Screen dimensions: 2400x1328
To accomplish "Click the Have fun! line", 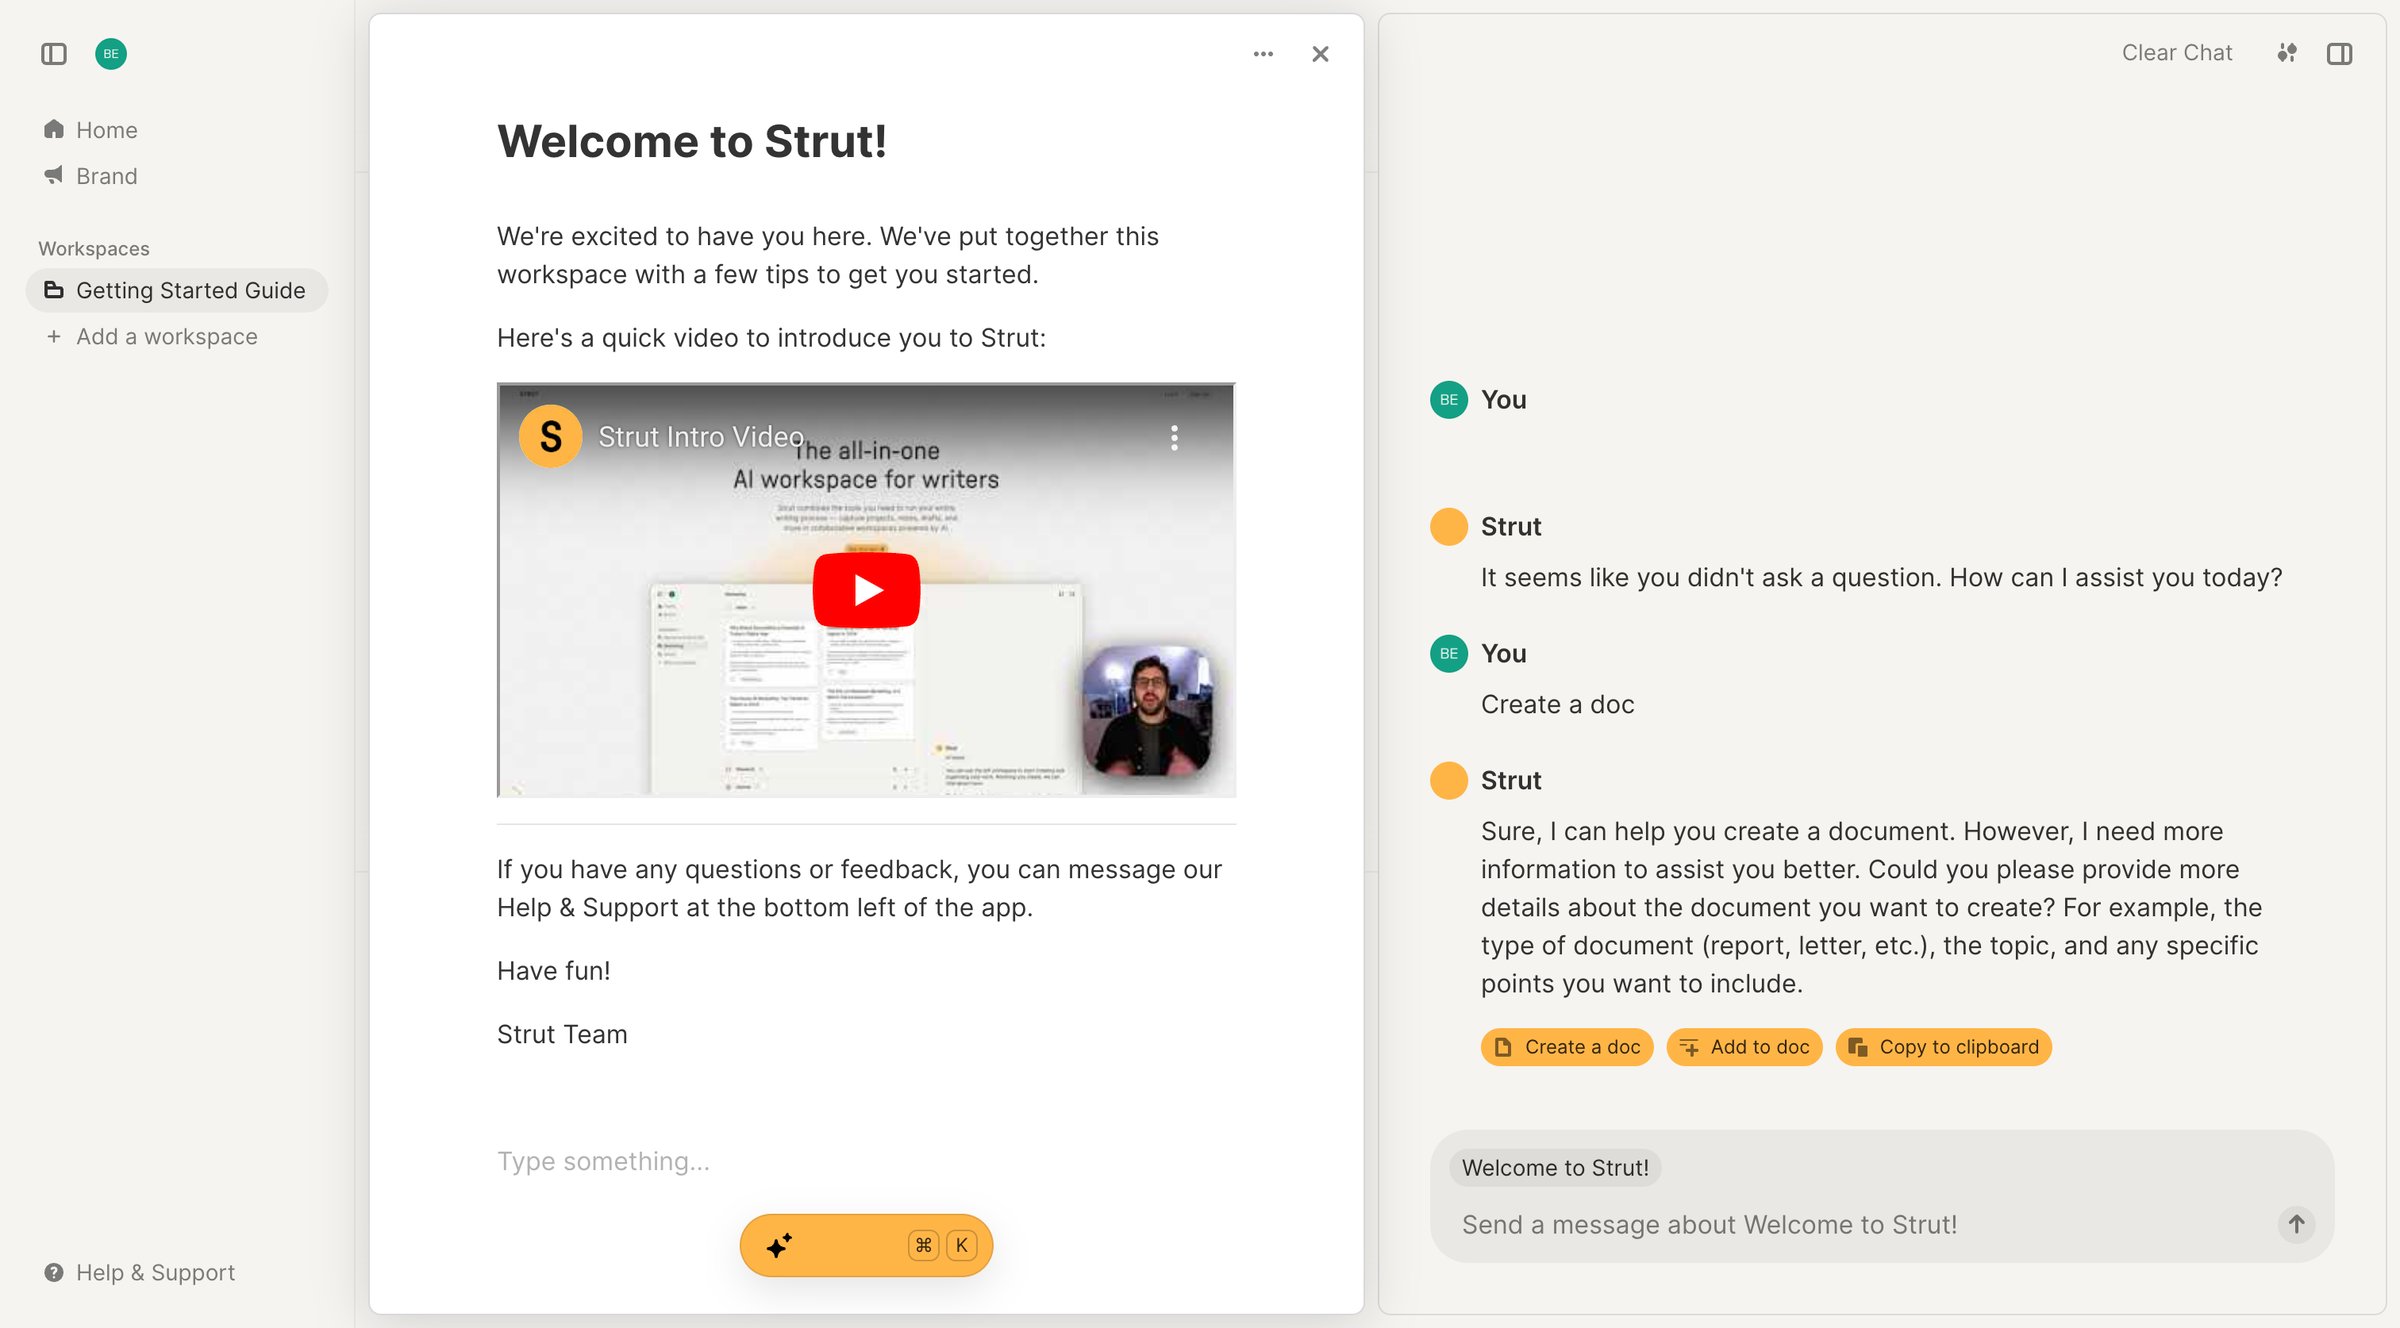I will click(553, 970).
